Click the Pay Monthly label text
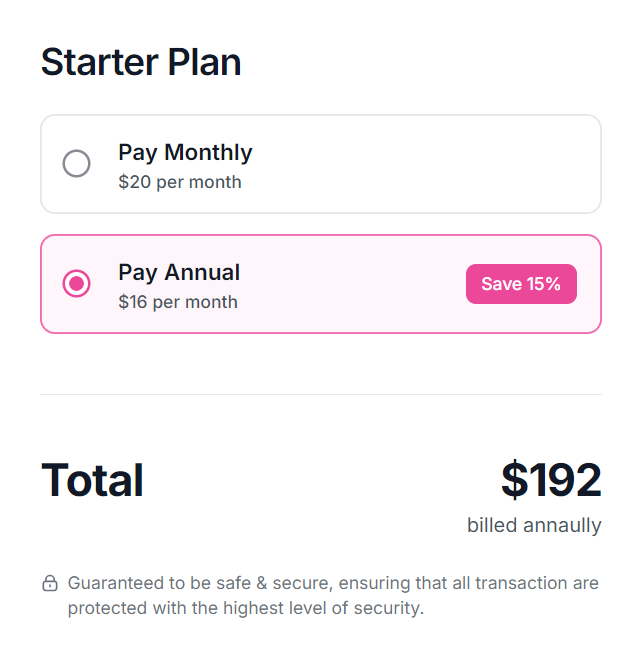Viewport: 642px width, 659px height. click(x=185, y=153)
